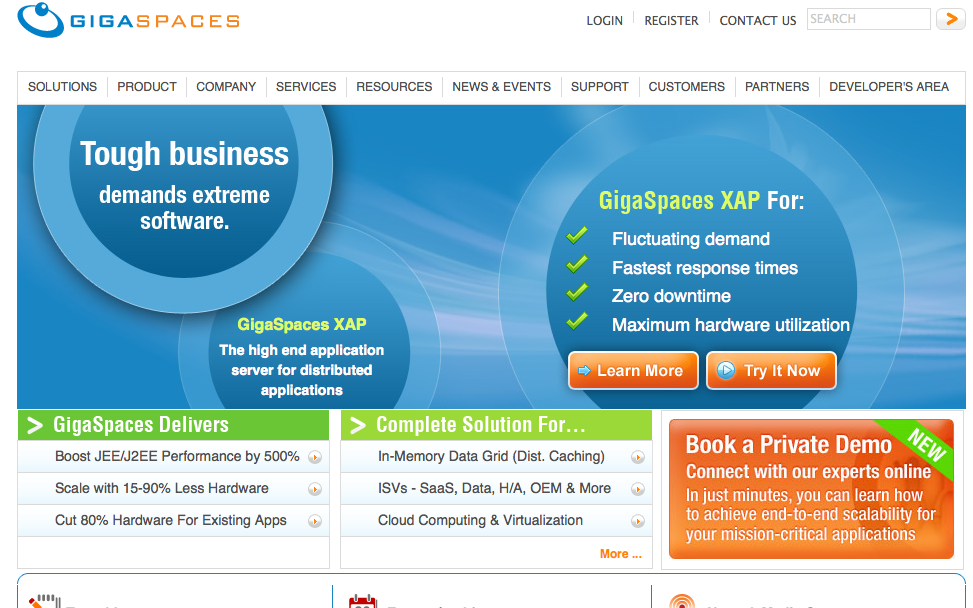
Task: Click the Login link
Action: (604, 20)
